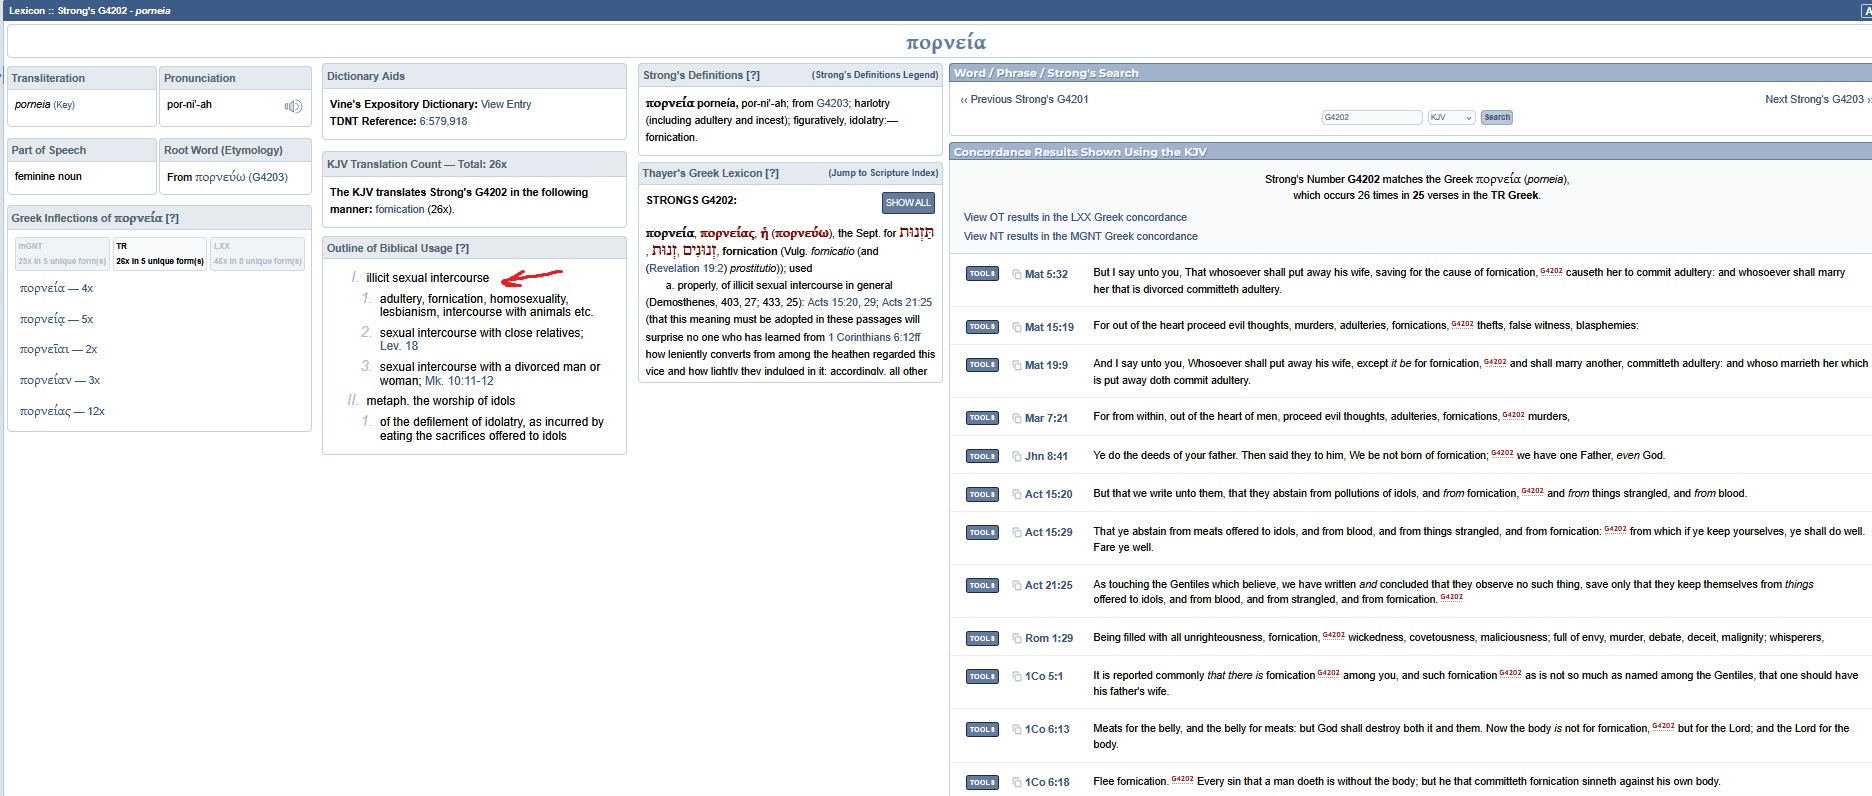Go to Previous Strong's G4201
Viewport: 1872px width, 796px height.
pos(1024,99)
